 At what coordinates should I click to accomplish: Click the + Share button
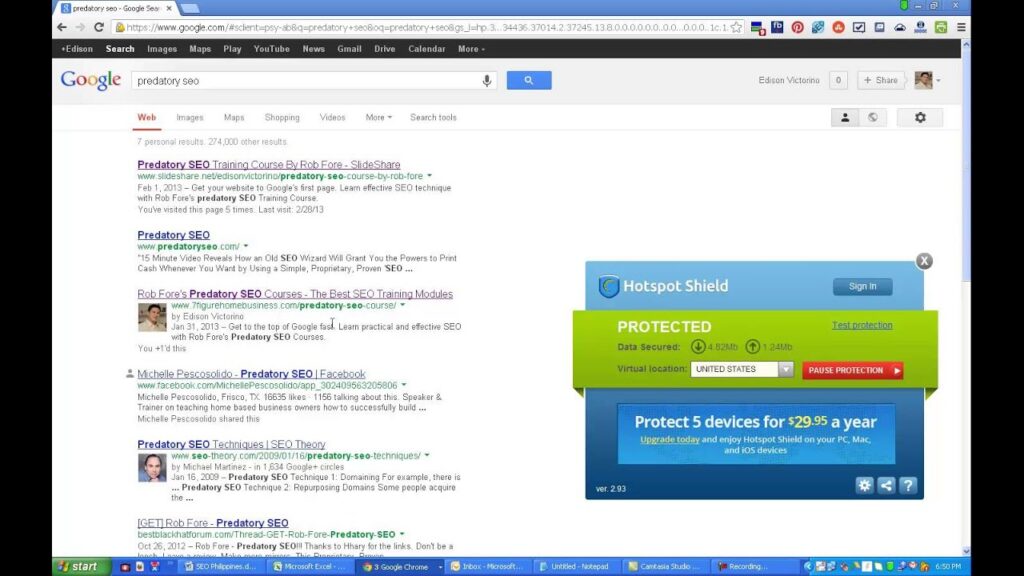[880, 80]
